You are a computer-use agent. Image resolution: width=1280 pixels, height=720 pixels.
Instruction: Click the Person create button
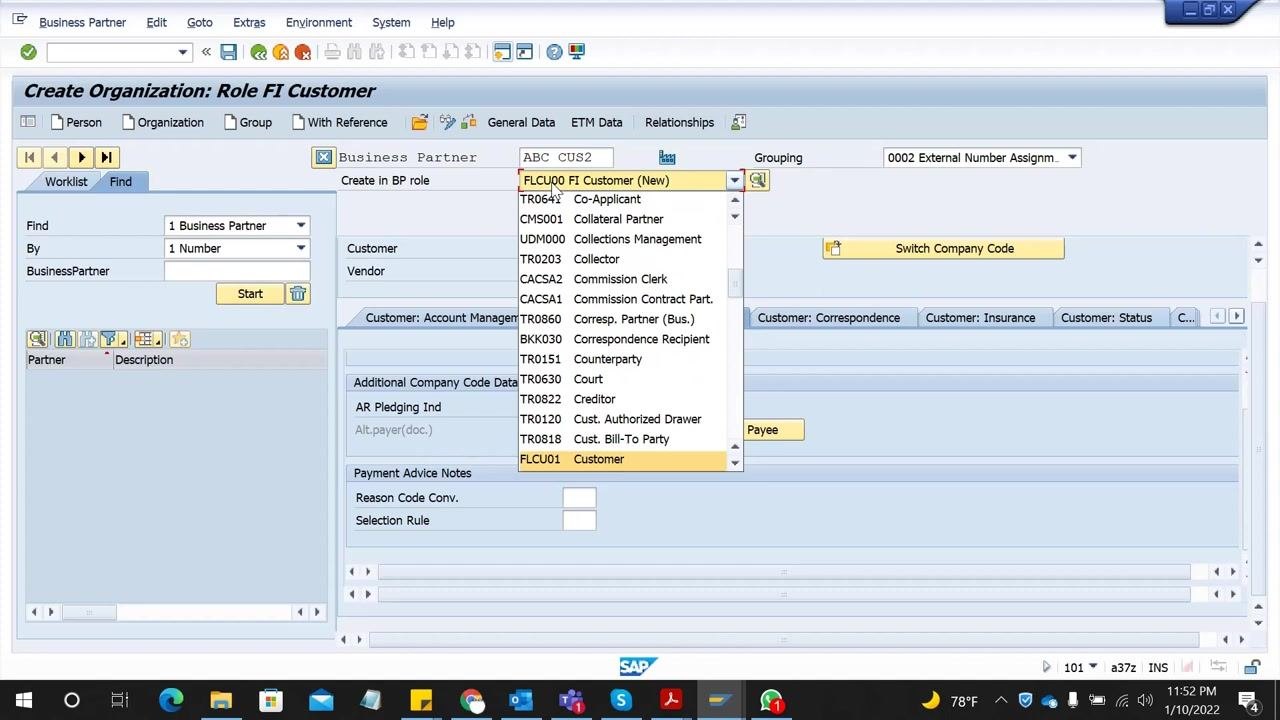(x=76, y=122)
